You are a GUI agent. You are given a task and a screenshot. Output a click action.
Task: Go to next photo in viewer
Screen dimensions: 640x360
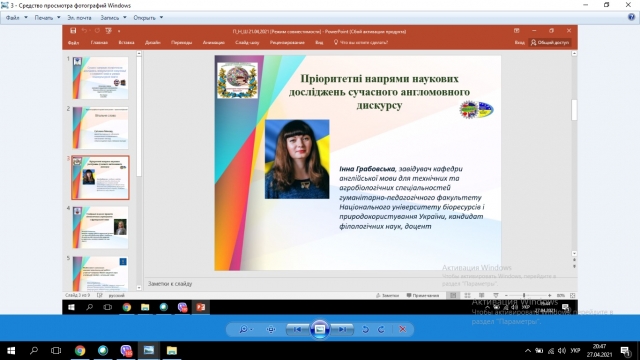coord(342,329)
